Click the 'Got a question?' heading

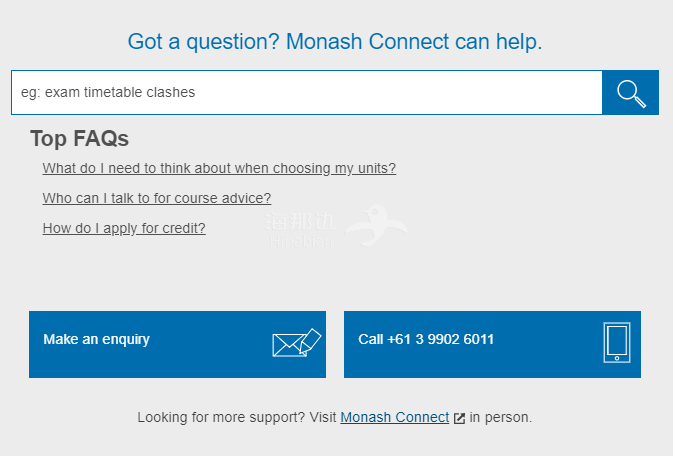click(335, 41)
